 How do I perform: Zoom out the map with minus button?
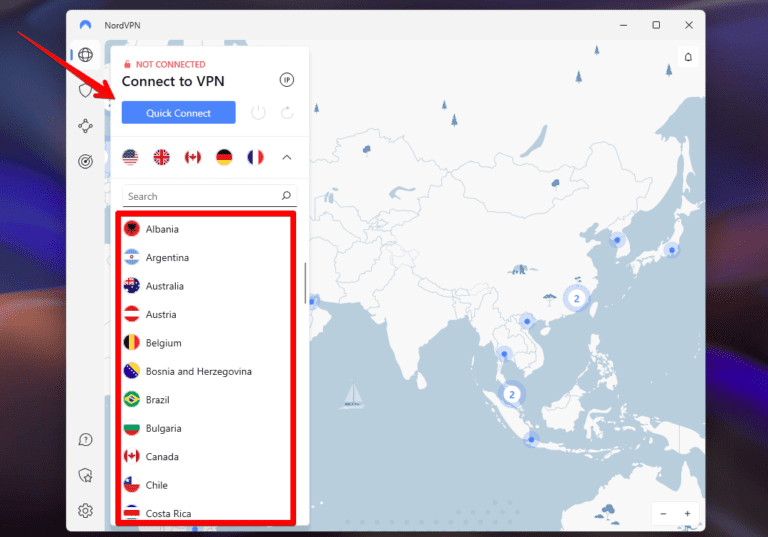point(663,513)
